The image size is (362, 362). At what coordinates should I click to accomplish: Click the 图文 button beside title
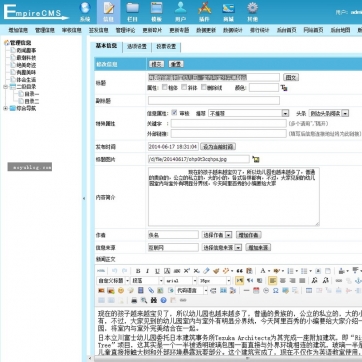click(x=291, y=77)
